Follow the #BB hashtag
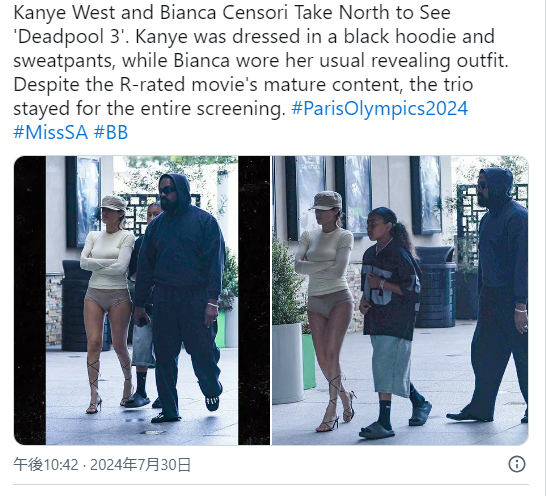The height and width of the screenshot is (496, 546). [111, 132]
